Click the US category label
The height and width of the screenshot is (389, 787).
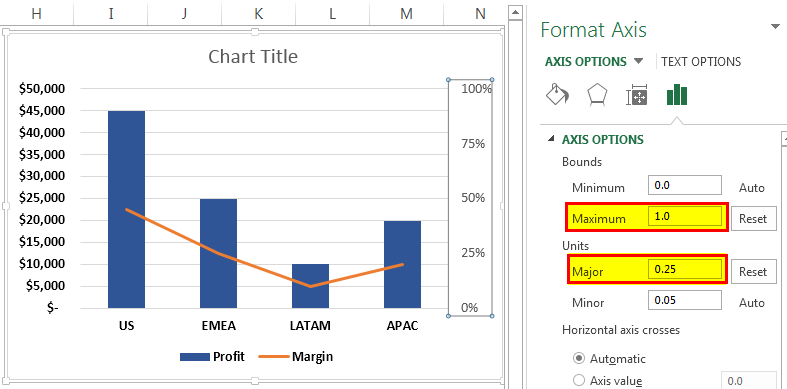pyautogui.click(x=126, y=326)
